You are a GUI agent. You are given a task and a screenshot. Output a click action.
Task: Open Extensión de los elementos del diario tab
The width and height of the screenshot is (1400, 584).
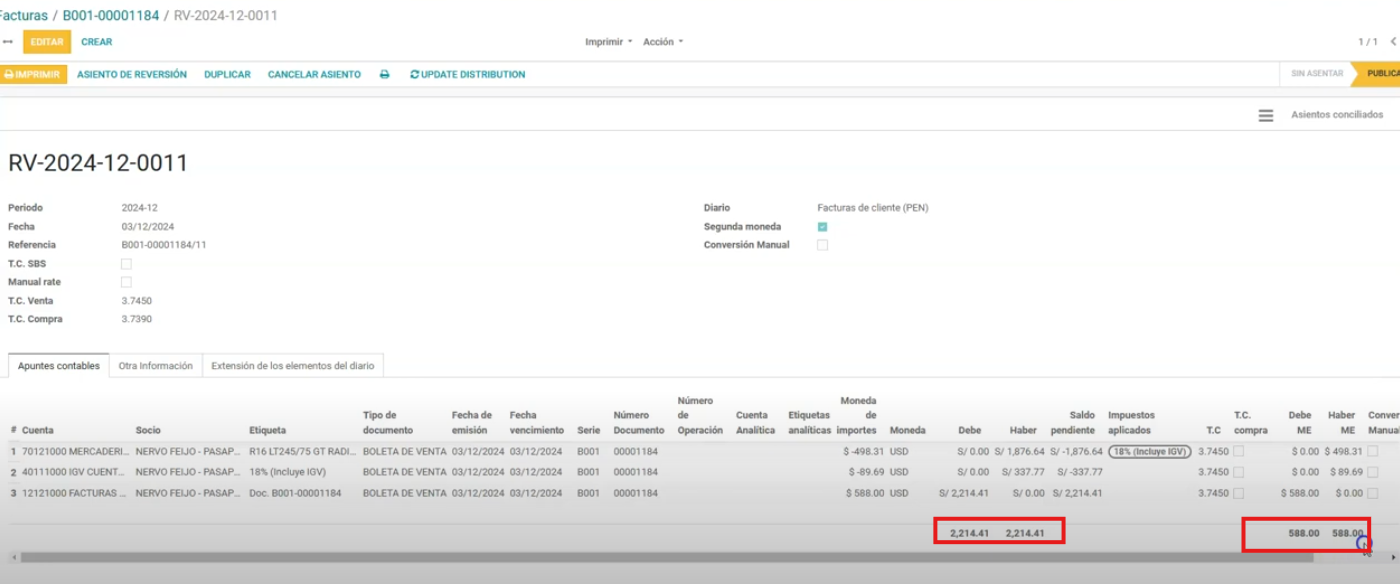coord(292,366)
